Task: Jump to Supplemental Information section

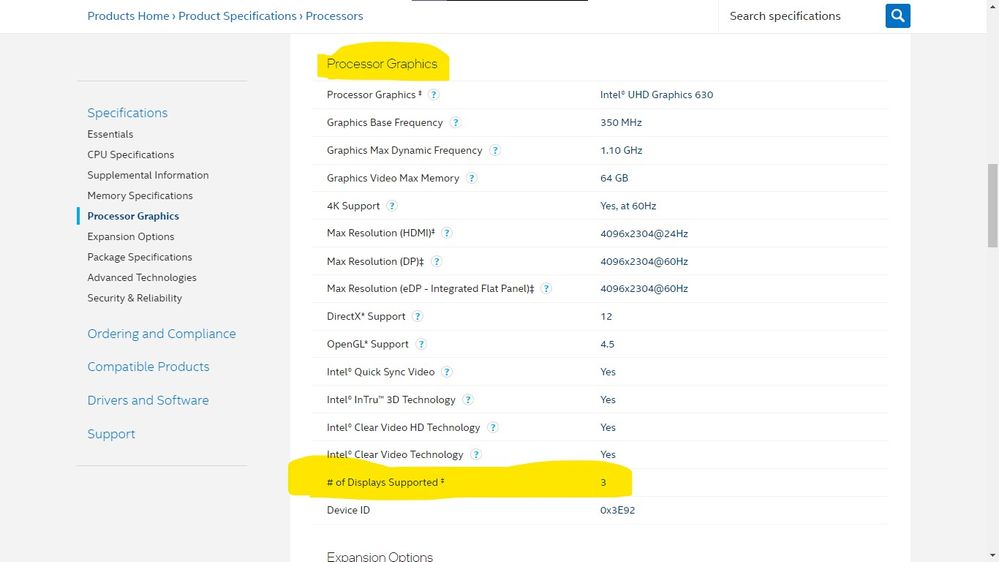Action: point(148,175)
